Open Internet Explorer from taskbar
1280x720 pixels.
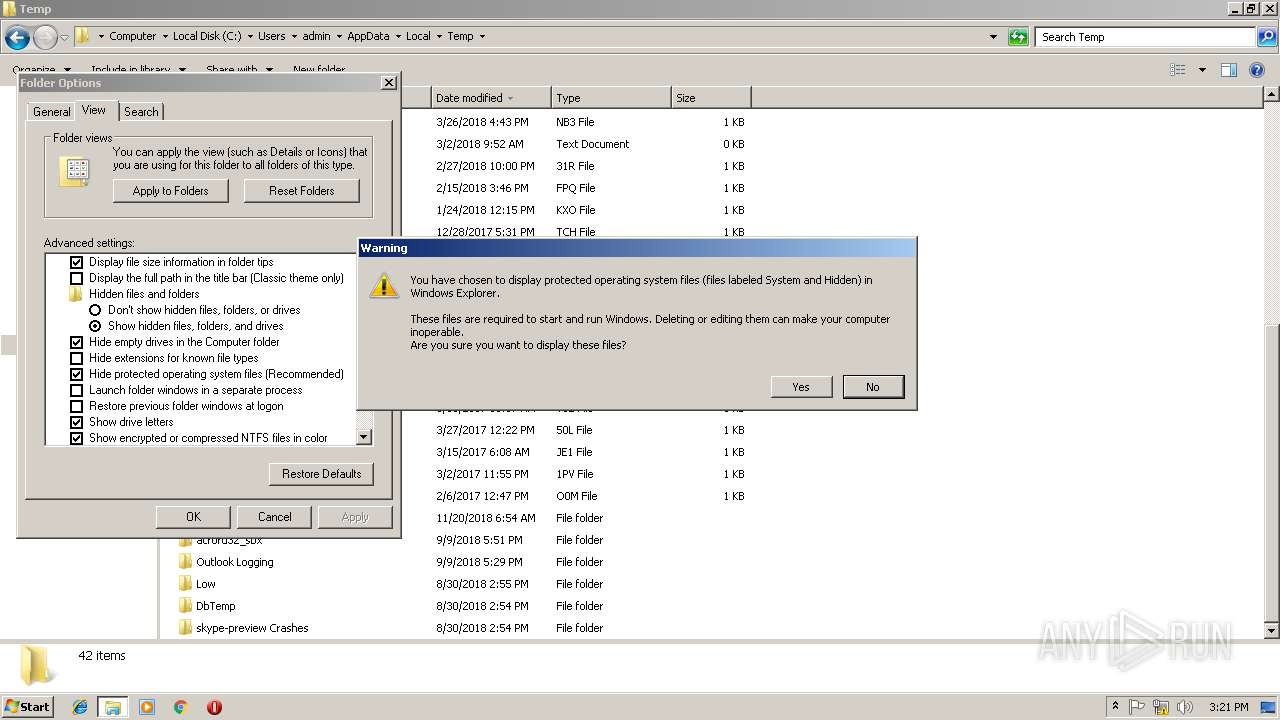tap(80, 707)
